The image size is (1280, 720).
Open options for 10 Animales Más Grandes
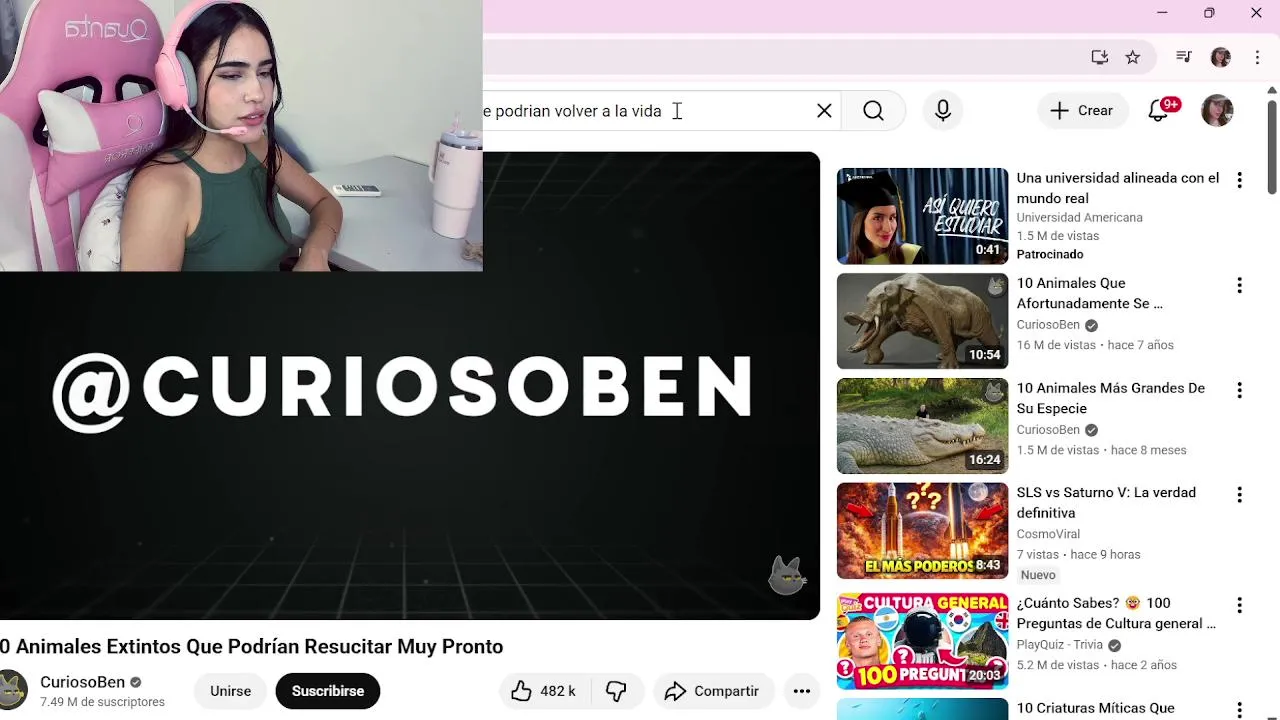(x=1239, y=390)
